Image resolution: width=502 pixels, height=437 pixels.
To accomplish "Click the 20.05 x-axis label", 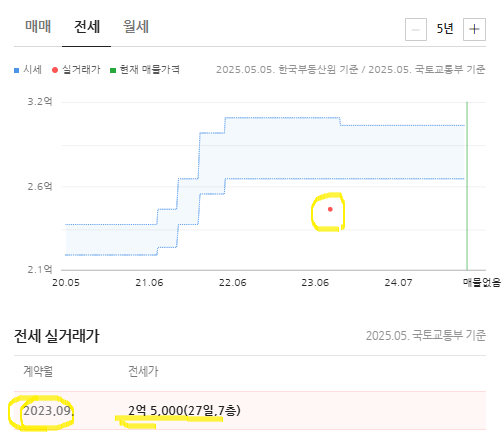I will click(x=66, y=283).
